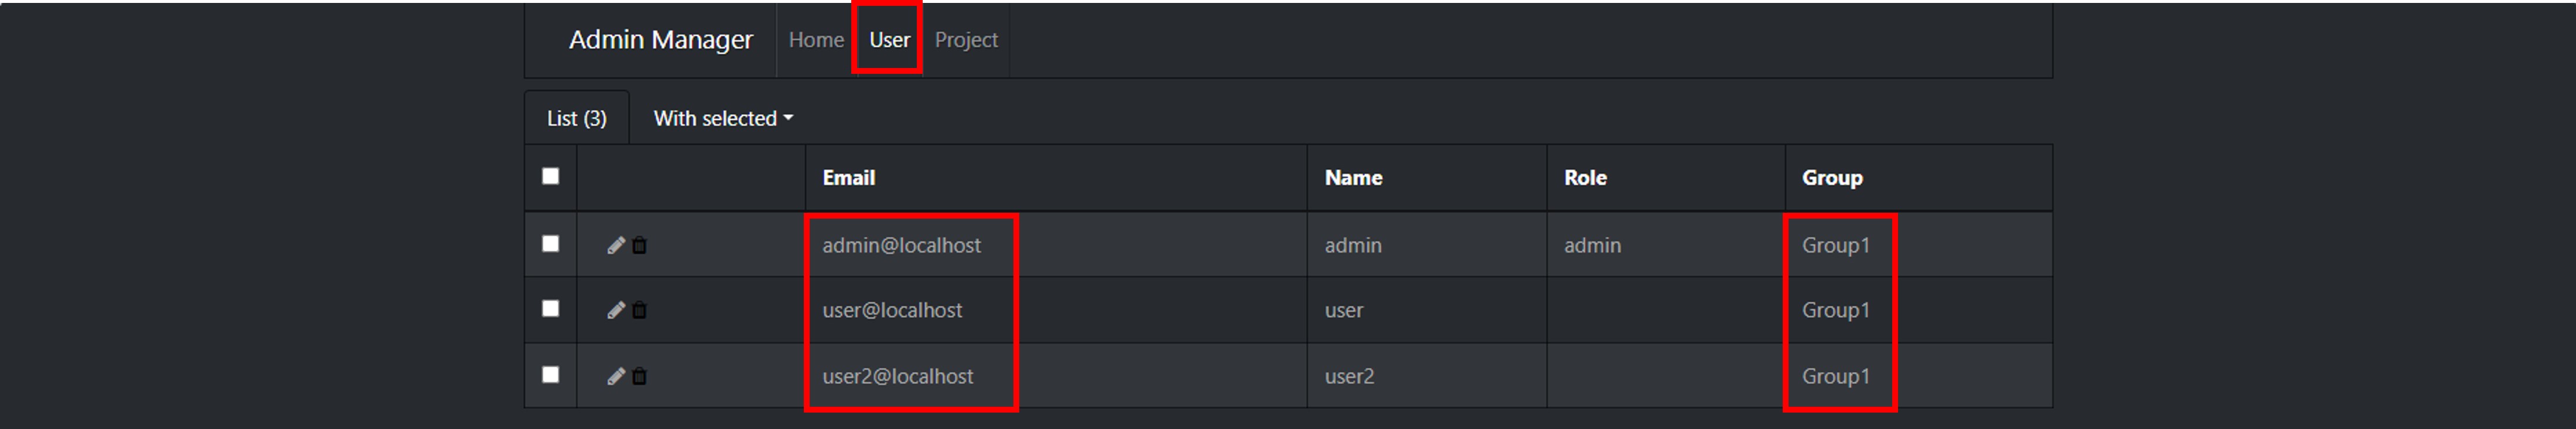Go to the Home menu item
Viewport: 2576px width, 429px height.
(816, 40)
